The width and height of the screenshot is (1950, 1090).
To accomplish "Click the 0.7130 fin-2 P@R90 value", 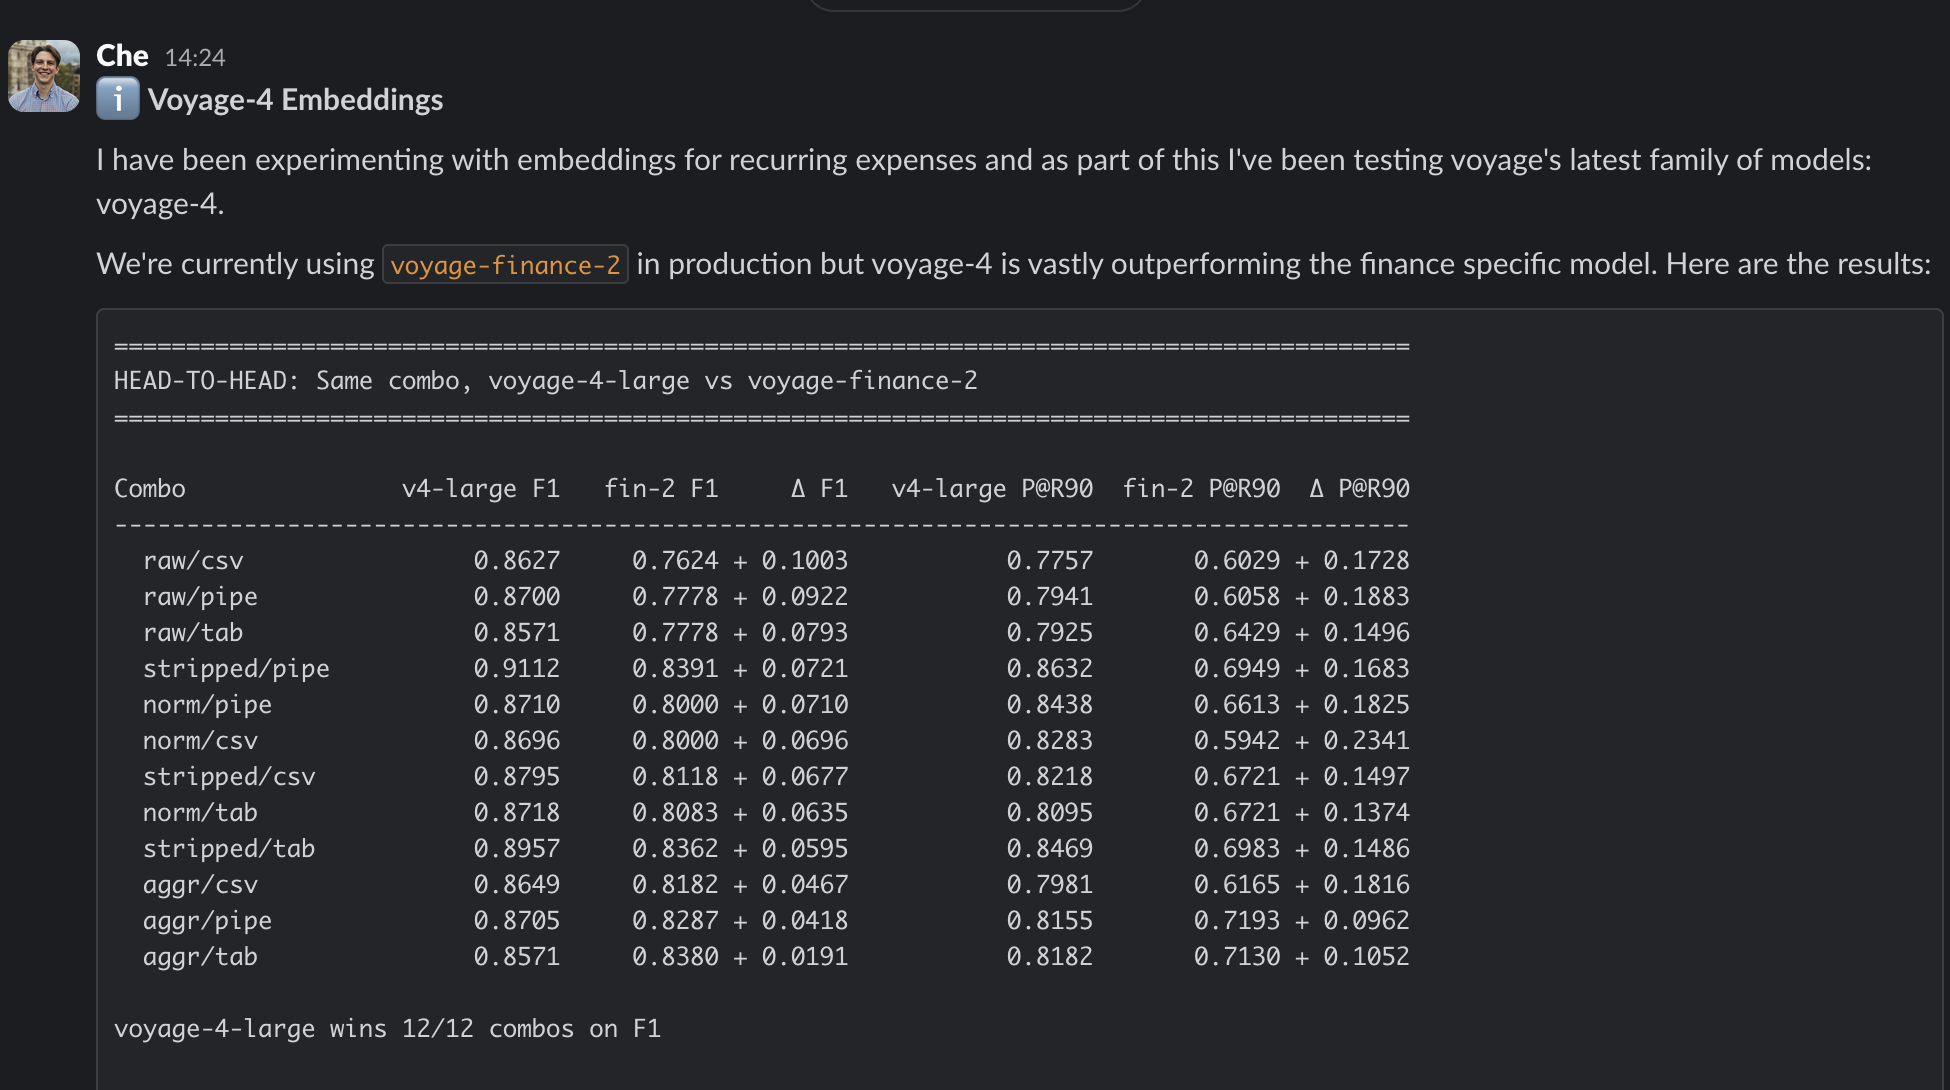I will tap(1237, 957).
